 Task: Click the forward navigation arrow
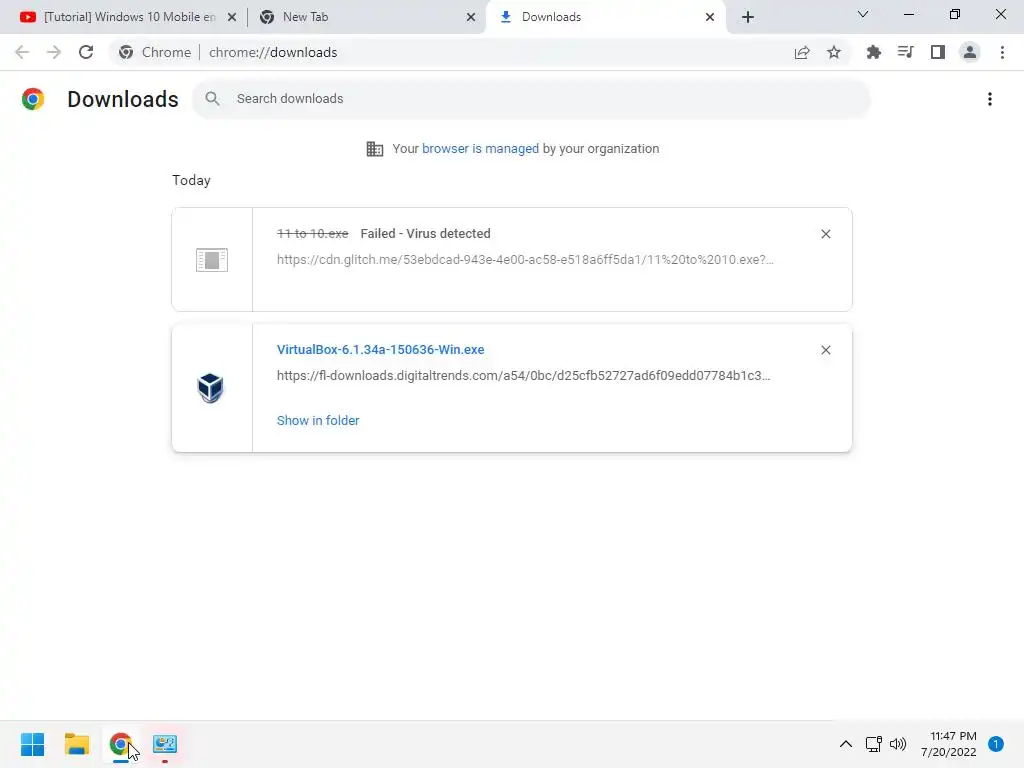pos(54,52)
